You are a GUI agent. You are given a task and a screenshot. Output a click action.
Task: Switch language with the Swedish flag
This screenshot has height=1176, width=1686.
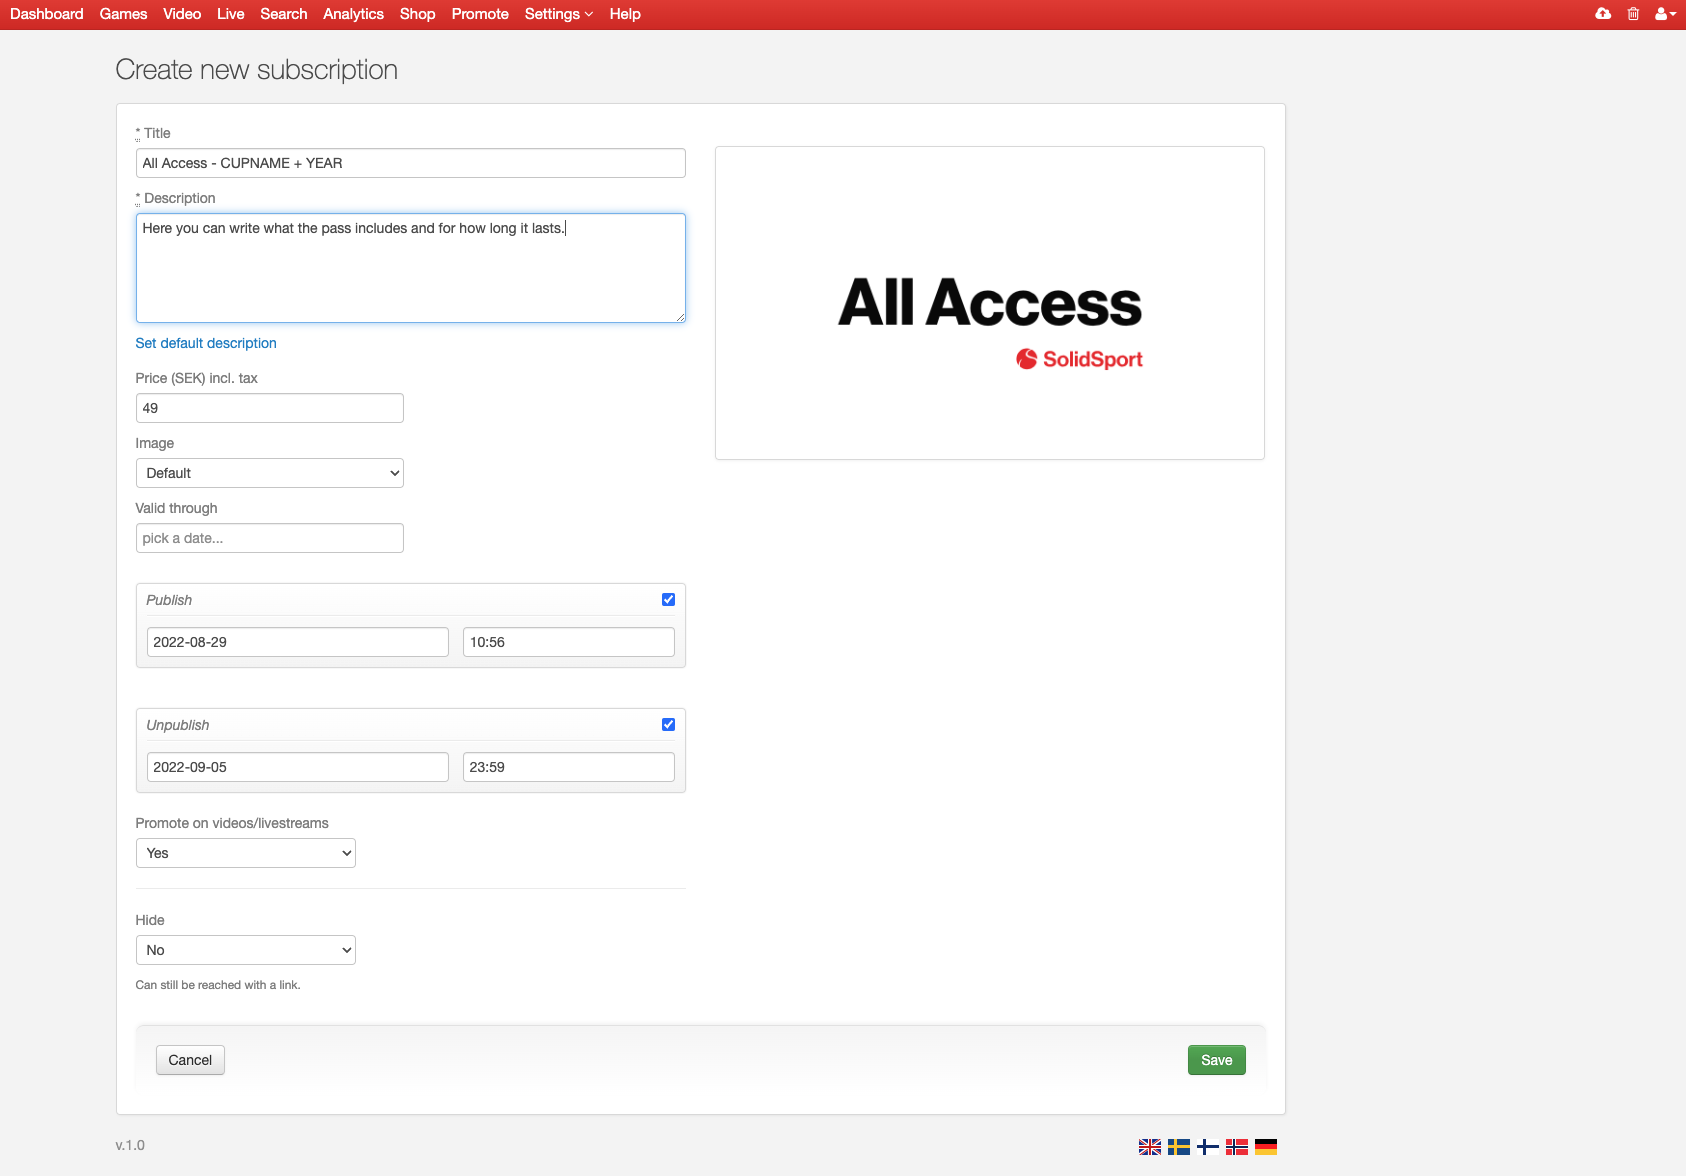(x=1179, y=1147)
